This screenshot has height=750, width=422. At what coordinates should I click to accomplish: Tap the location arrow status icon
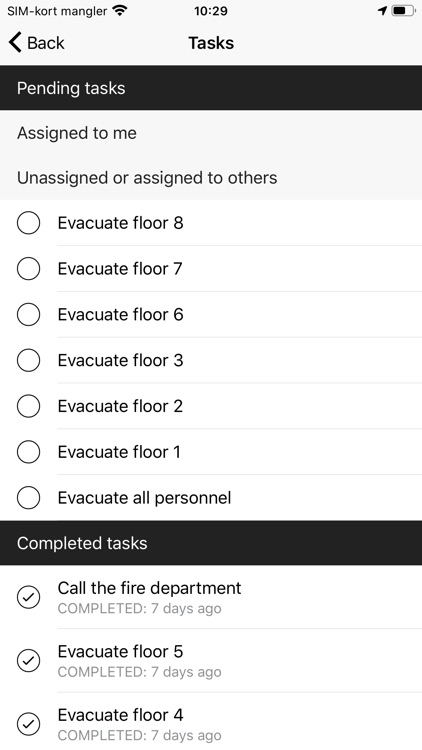click(x=382, y=11)
